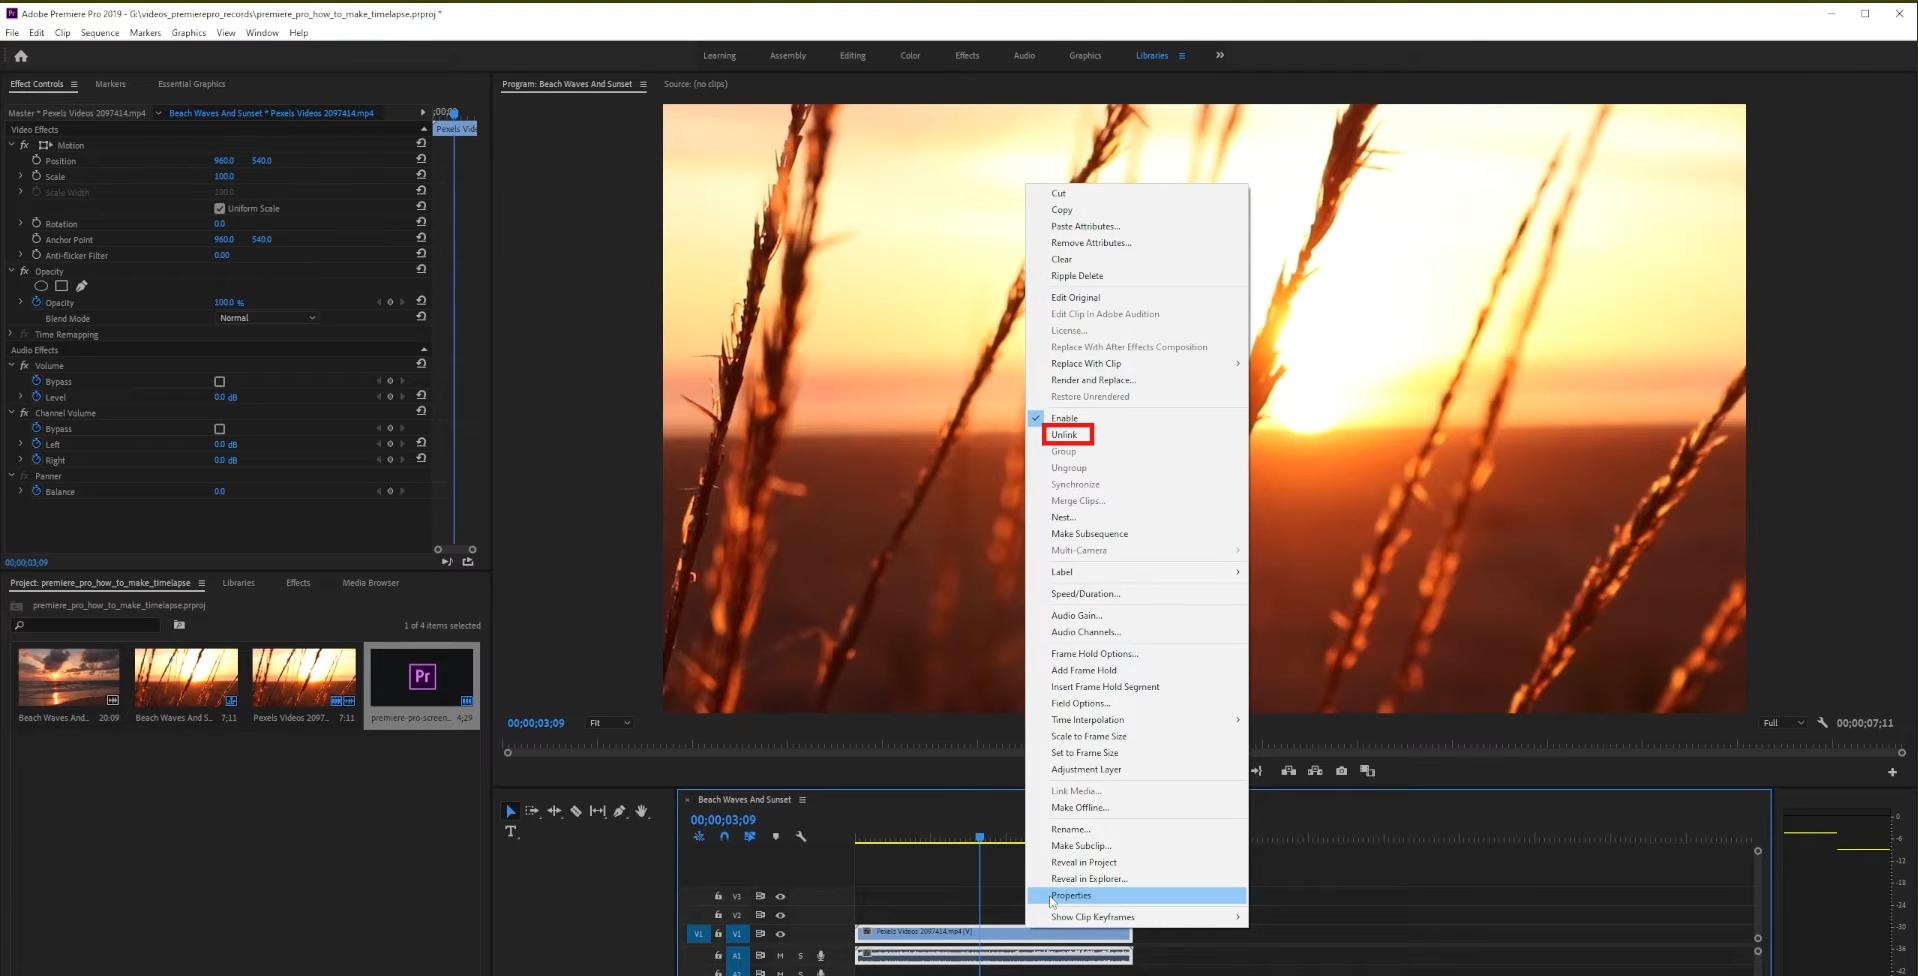Image resolution: width=1918 pixels, height=976 pixels.
Task: Switch to the Color workspace
Action: pos(910,56)
